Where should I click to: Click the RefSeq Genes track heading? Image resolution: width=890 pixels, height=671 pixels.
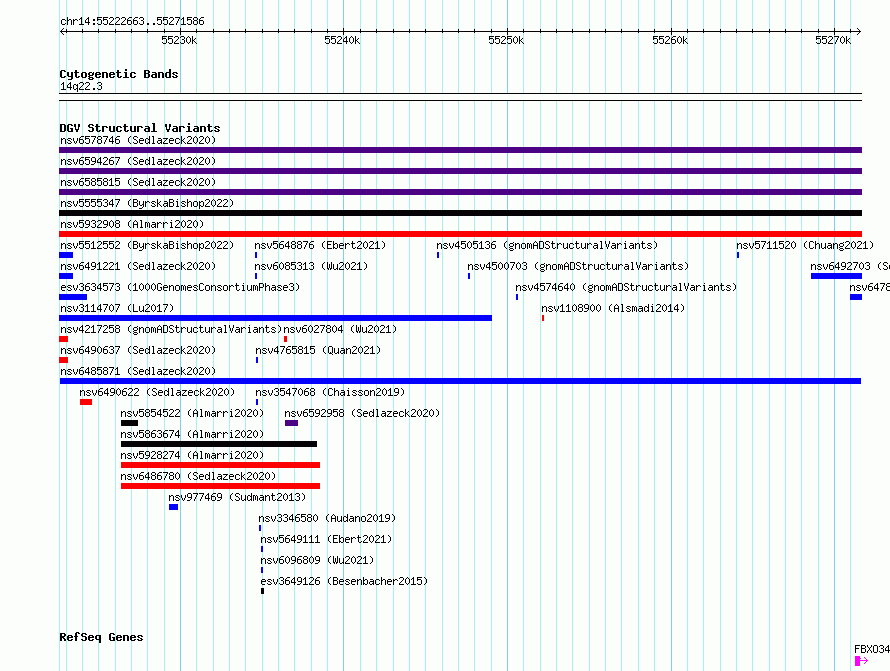pos(101,637)
